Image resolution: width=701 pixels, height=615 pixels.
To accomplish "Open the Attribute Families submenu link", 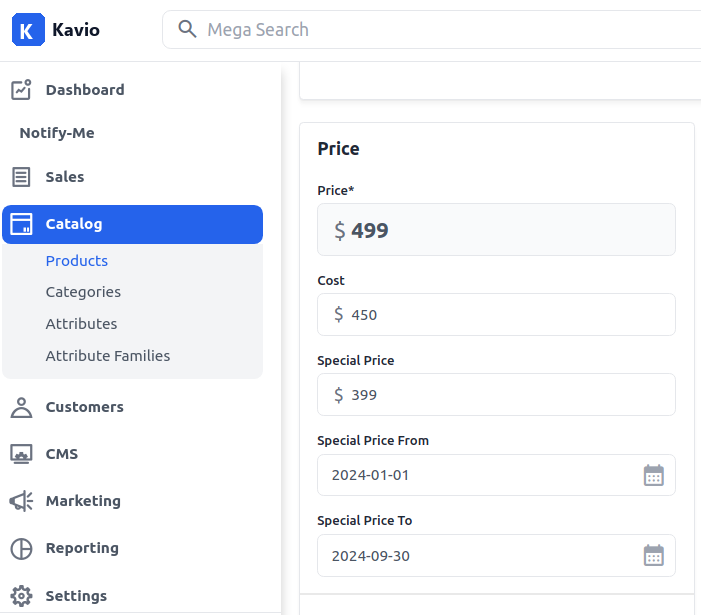I will (x=108, y=356).
